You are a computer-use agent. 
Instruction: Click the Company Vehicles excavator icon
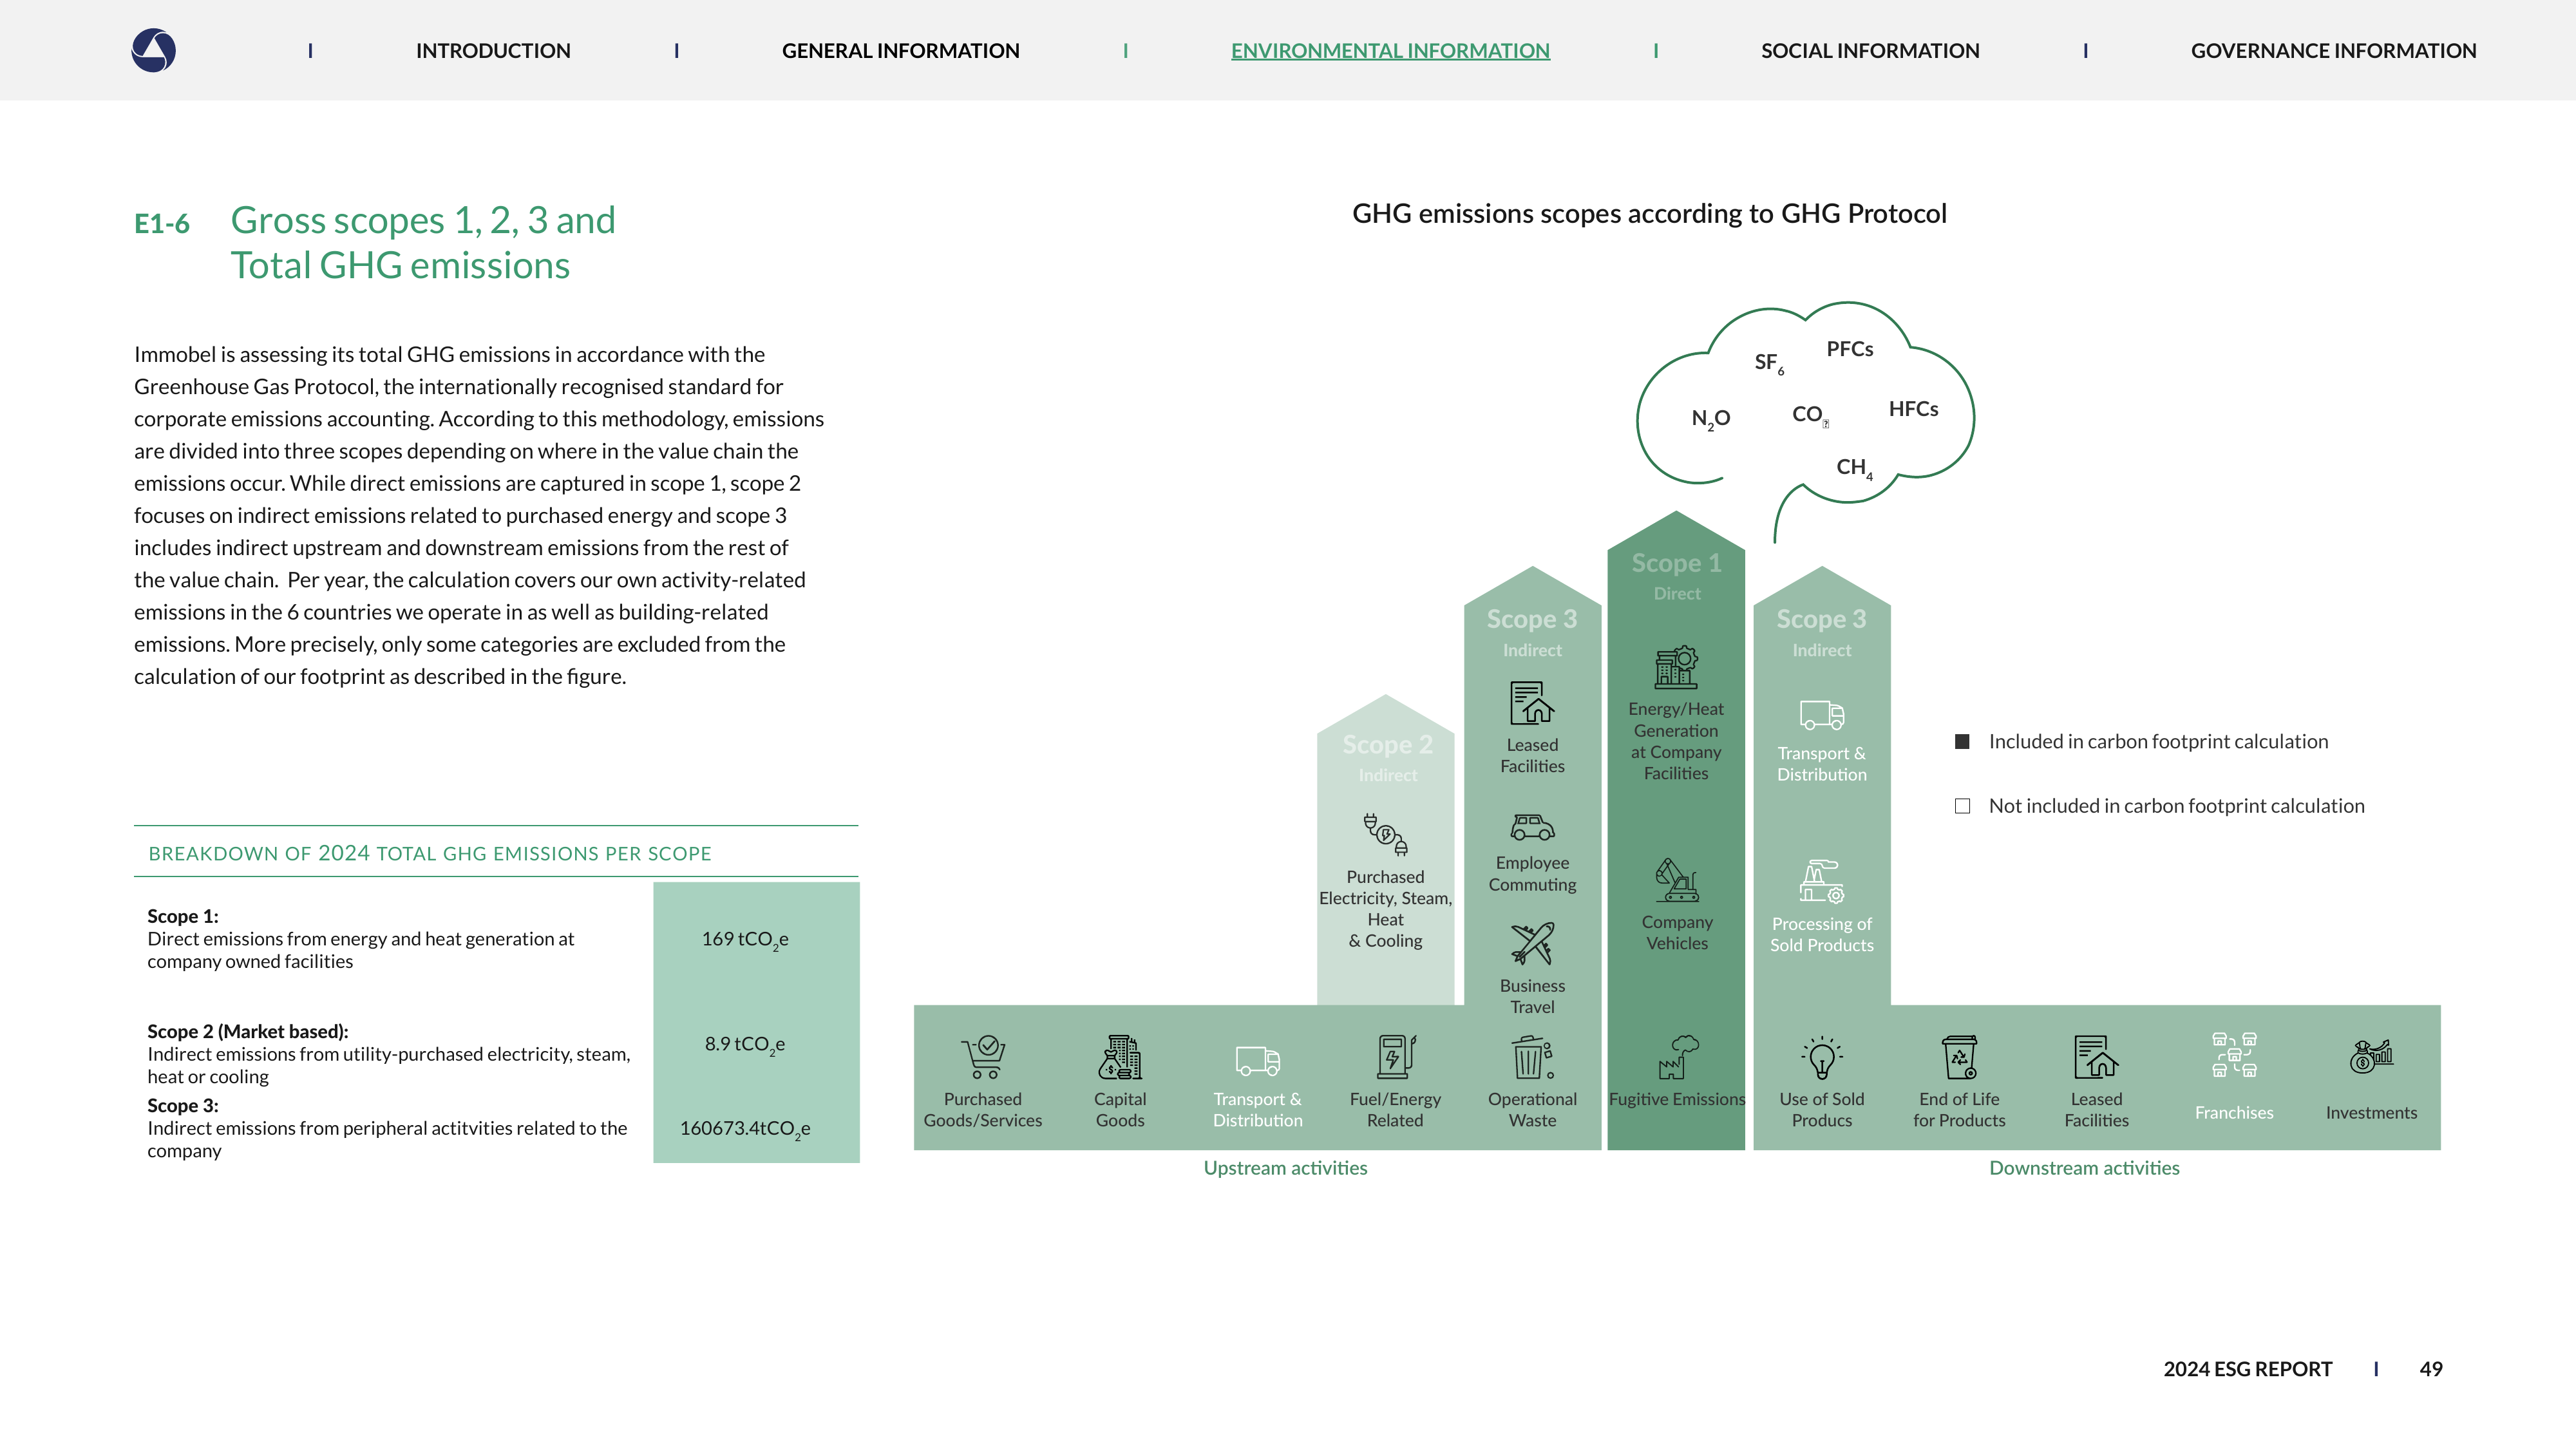[1677, 880]
